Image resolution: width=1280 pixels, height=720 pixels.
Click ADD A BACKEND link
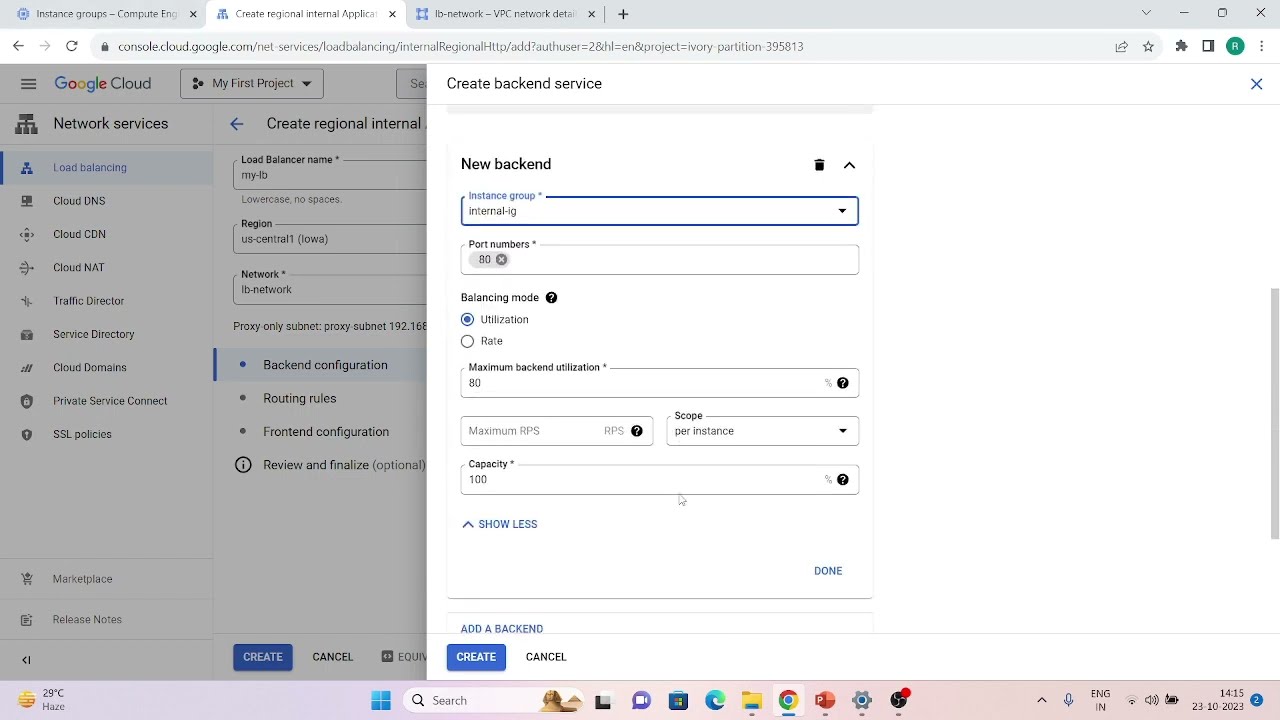[502, 628]
